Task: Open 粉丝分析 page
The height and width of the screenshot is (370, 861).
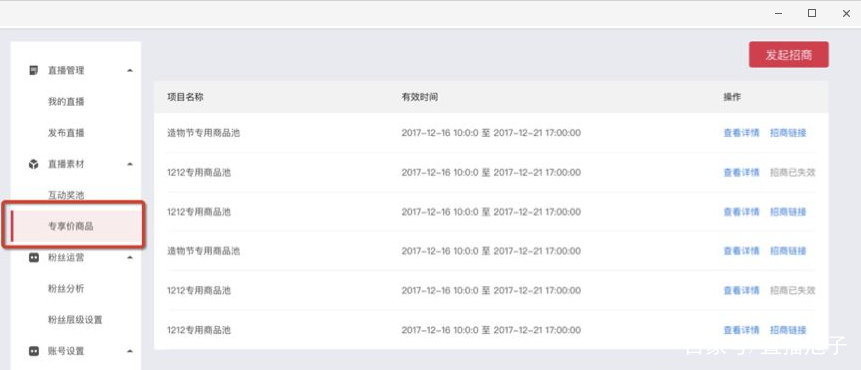Action: 66,288
